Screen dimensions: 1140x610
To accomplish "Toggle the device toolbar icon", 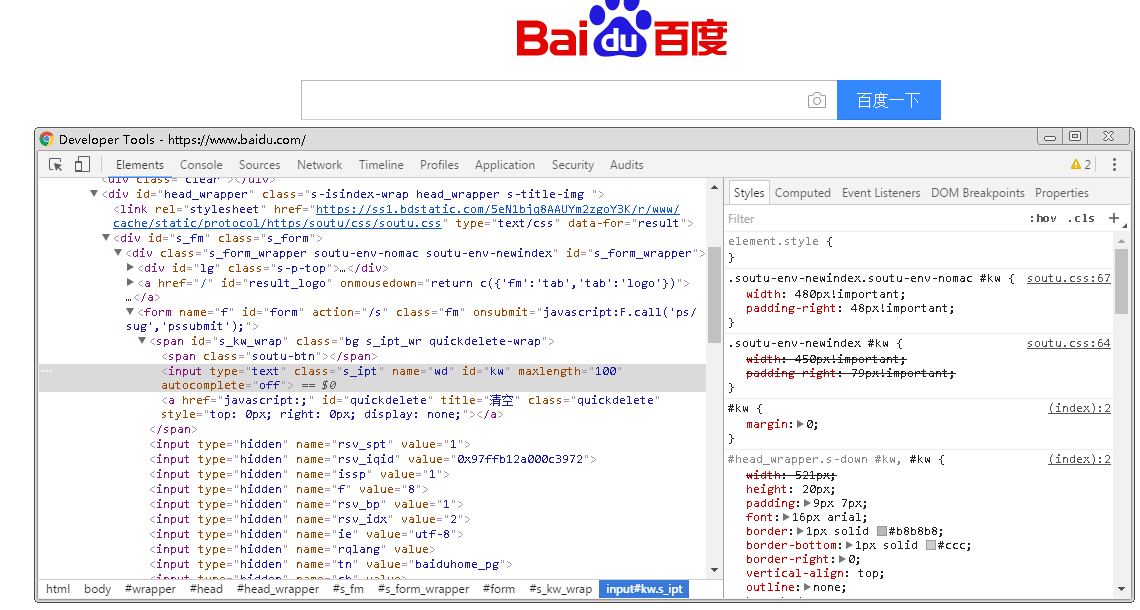I will click(x=82, y=164).
